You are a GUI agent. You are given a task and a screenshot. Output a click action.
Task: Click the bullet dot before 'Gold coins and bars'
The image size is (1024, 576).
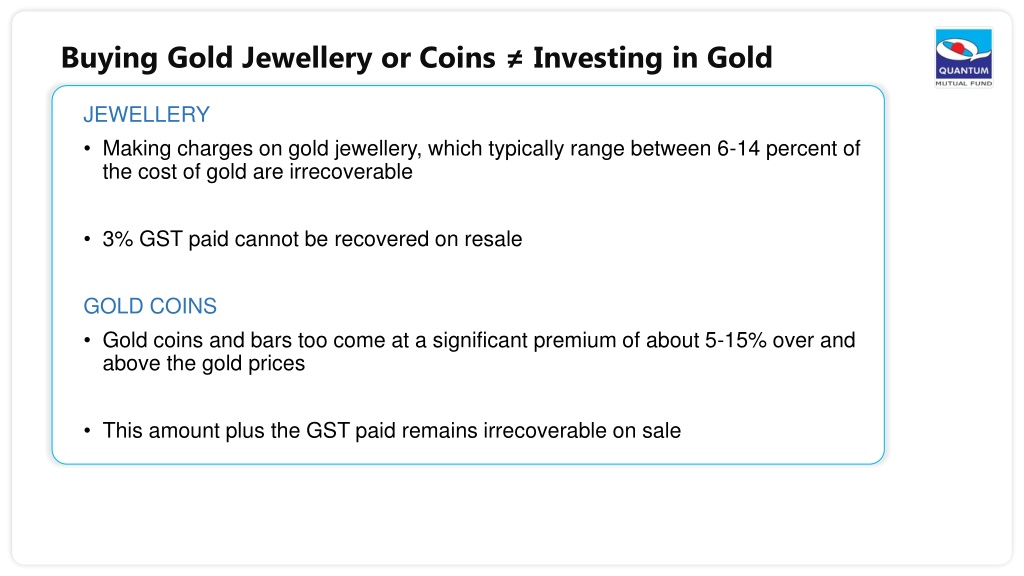(x=88, y=340)
